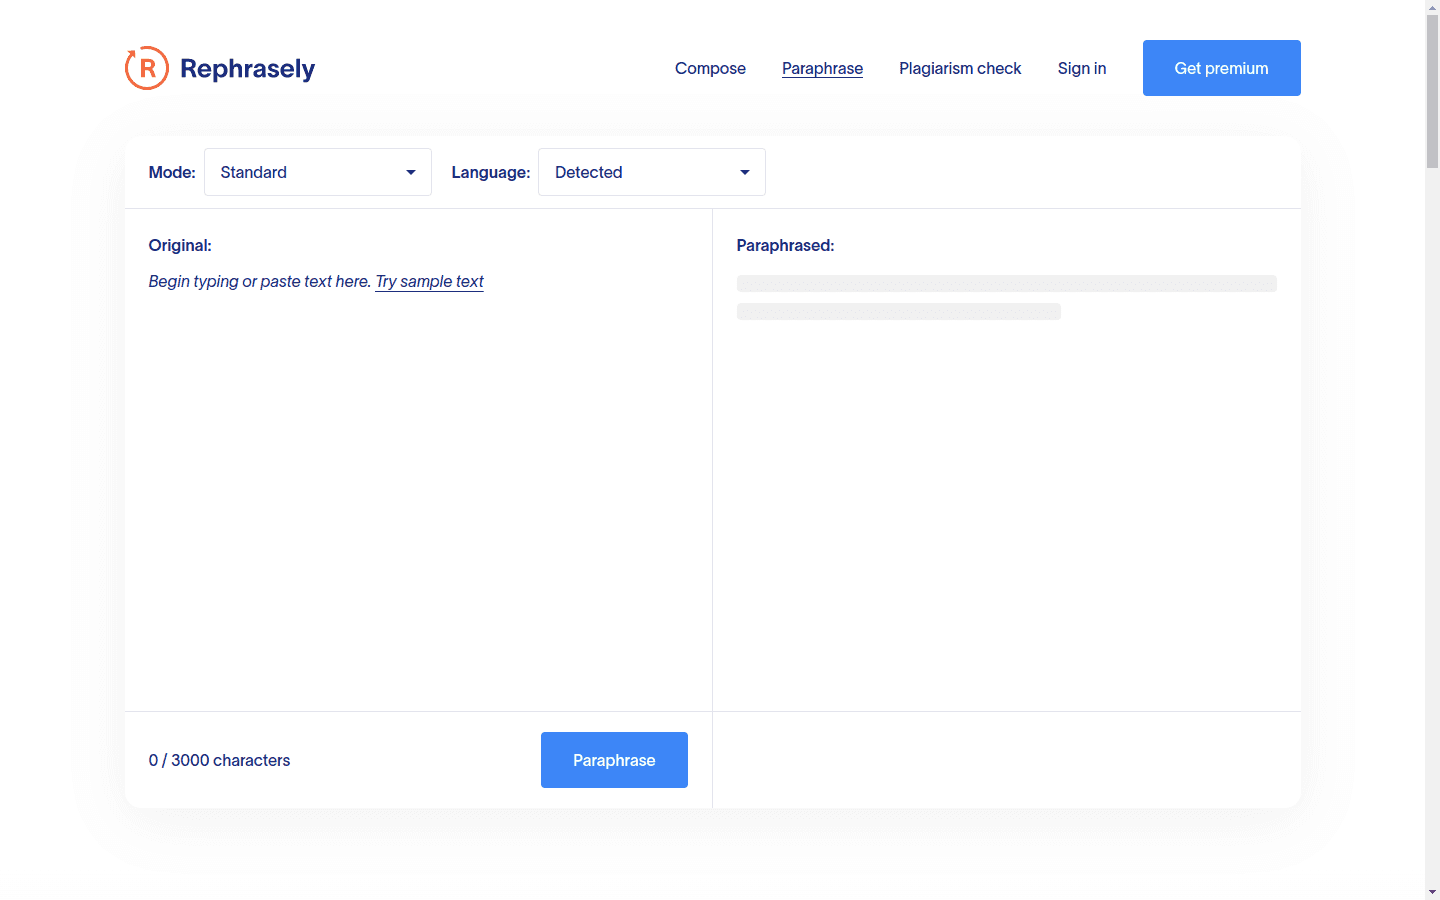Click the scrollbar up arrow
This screenshot has height=900, width=1440.
click(1432, 7)
